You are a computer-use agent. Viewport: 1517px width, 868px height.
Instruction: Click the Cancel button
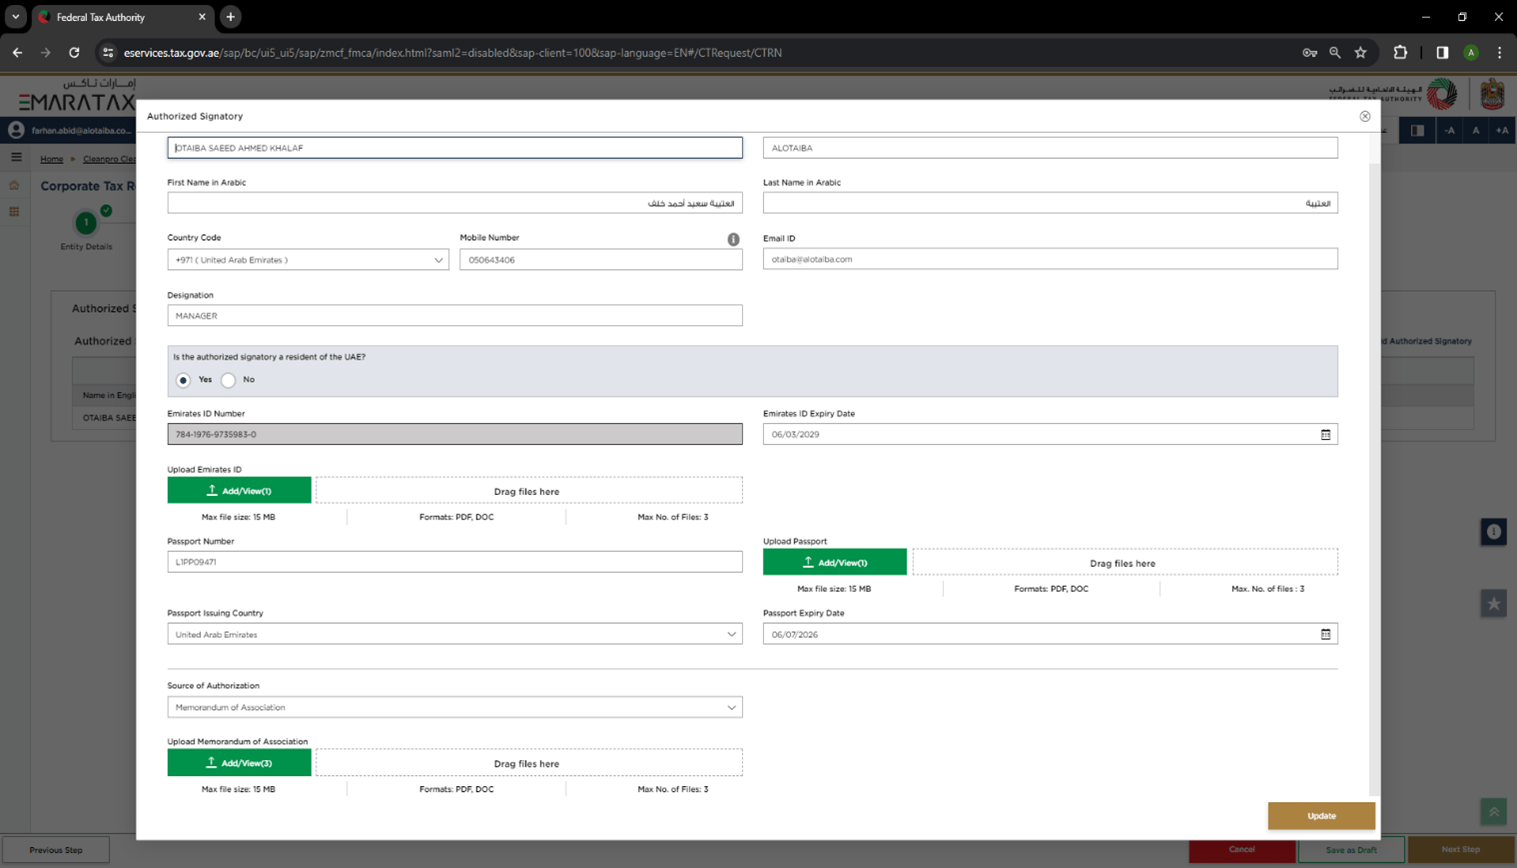point(1242,850)
